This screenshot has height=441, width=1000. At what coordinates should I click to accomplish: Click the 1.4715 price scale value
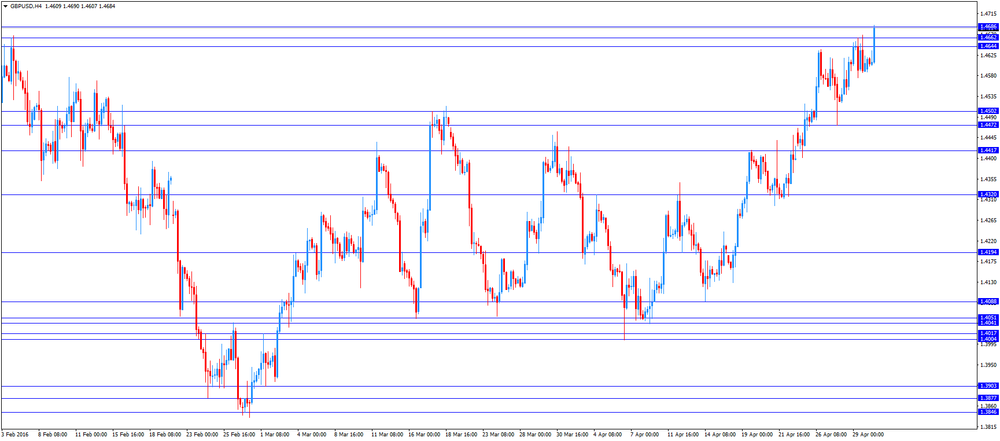pos(989,13)
